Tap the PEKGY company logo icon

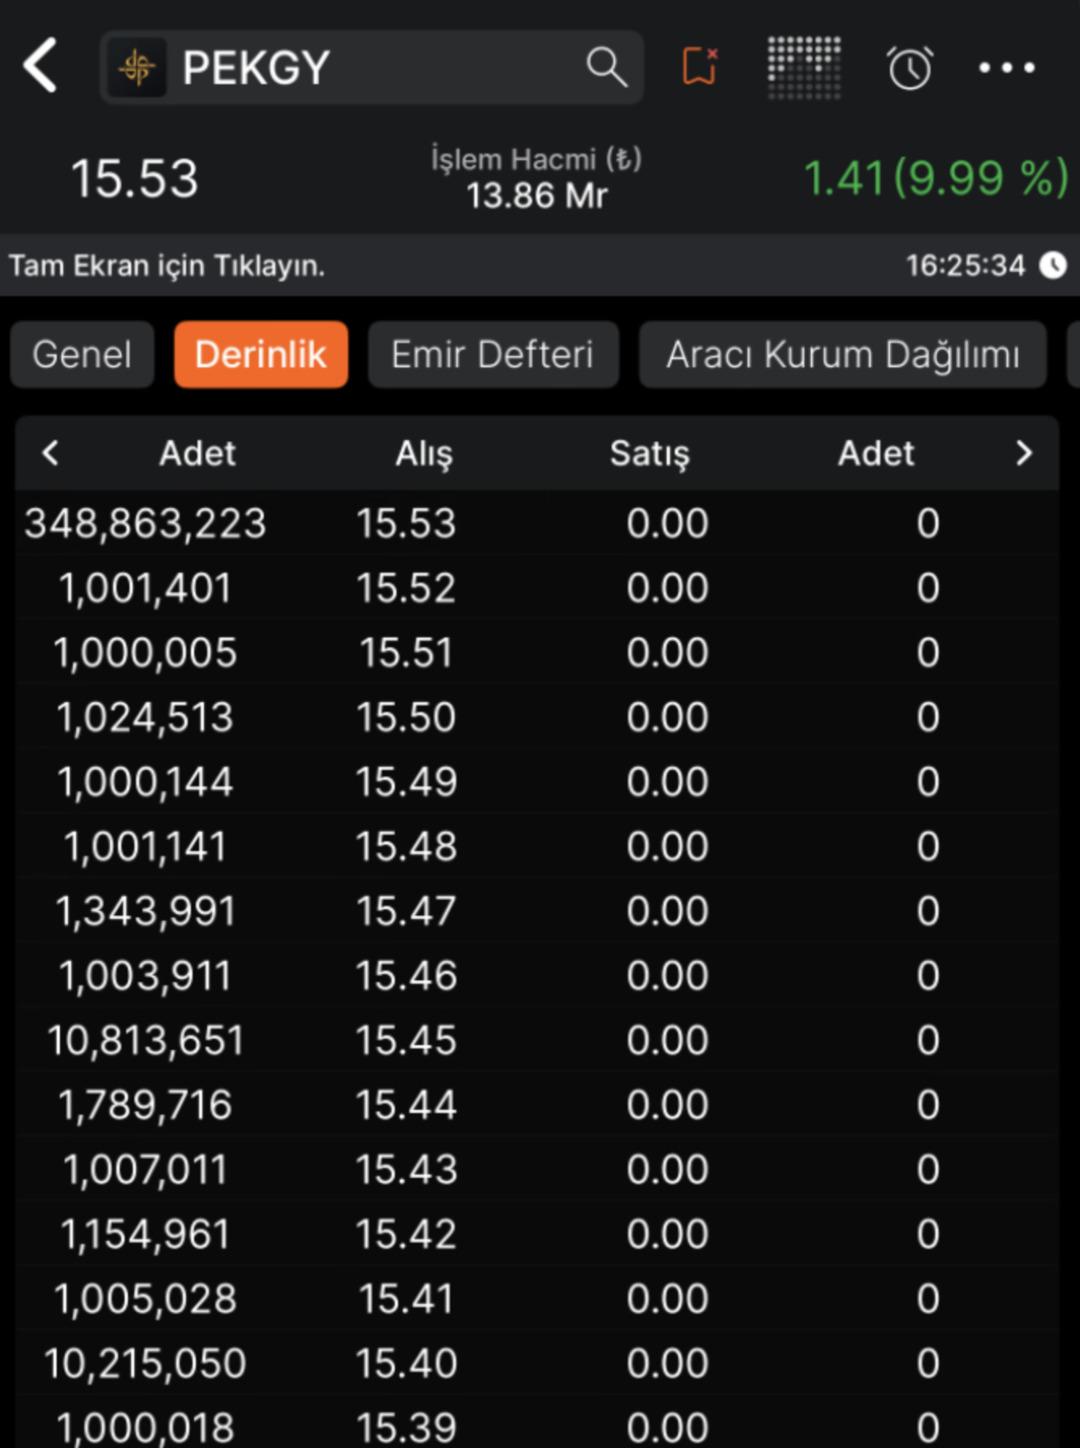click(137, 68)
